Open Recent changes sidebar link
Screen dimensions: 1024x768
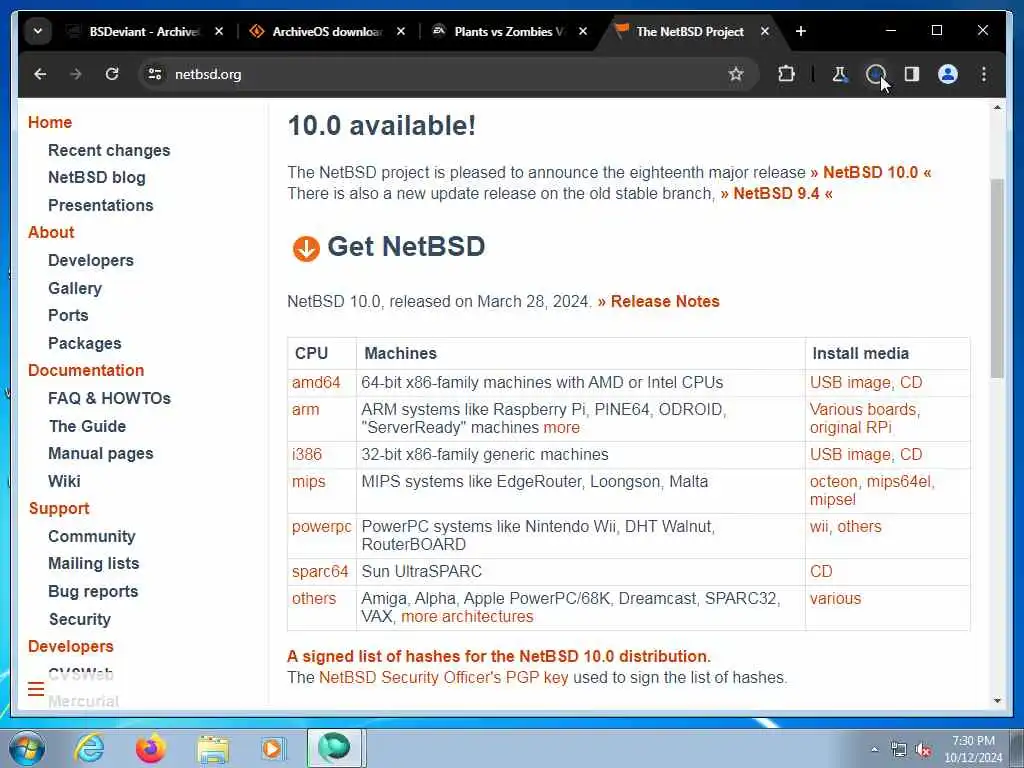coord(109,150)
